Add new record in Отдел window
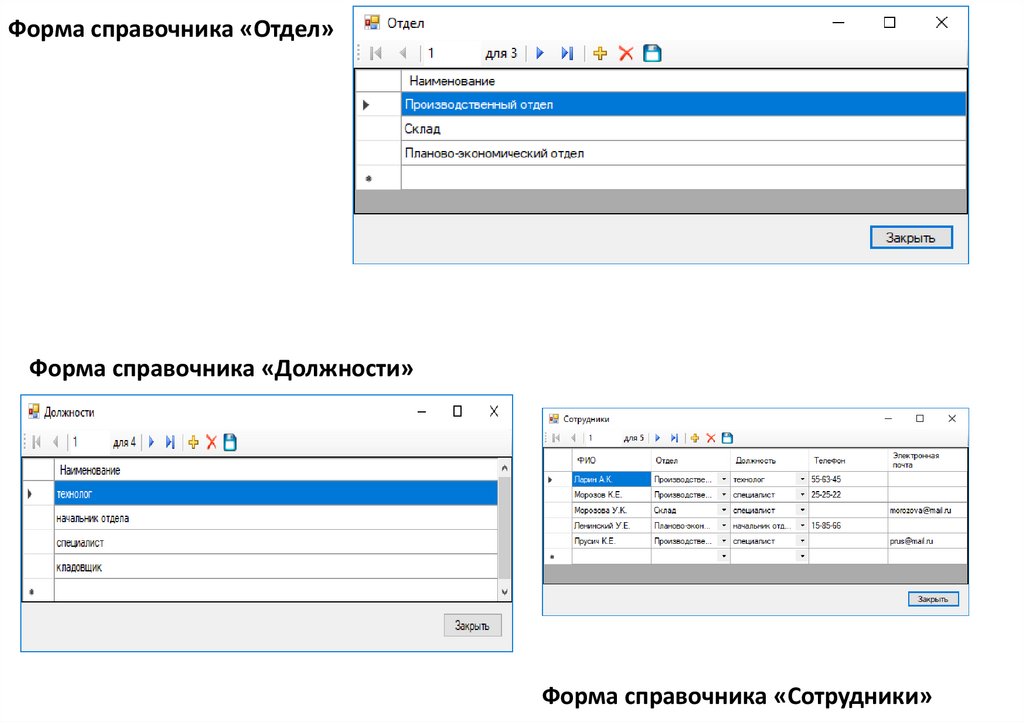Viewport: 1024px width, 723px height. 600,54
